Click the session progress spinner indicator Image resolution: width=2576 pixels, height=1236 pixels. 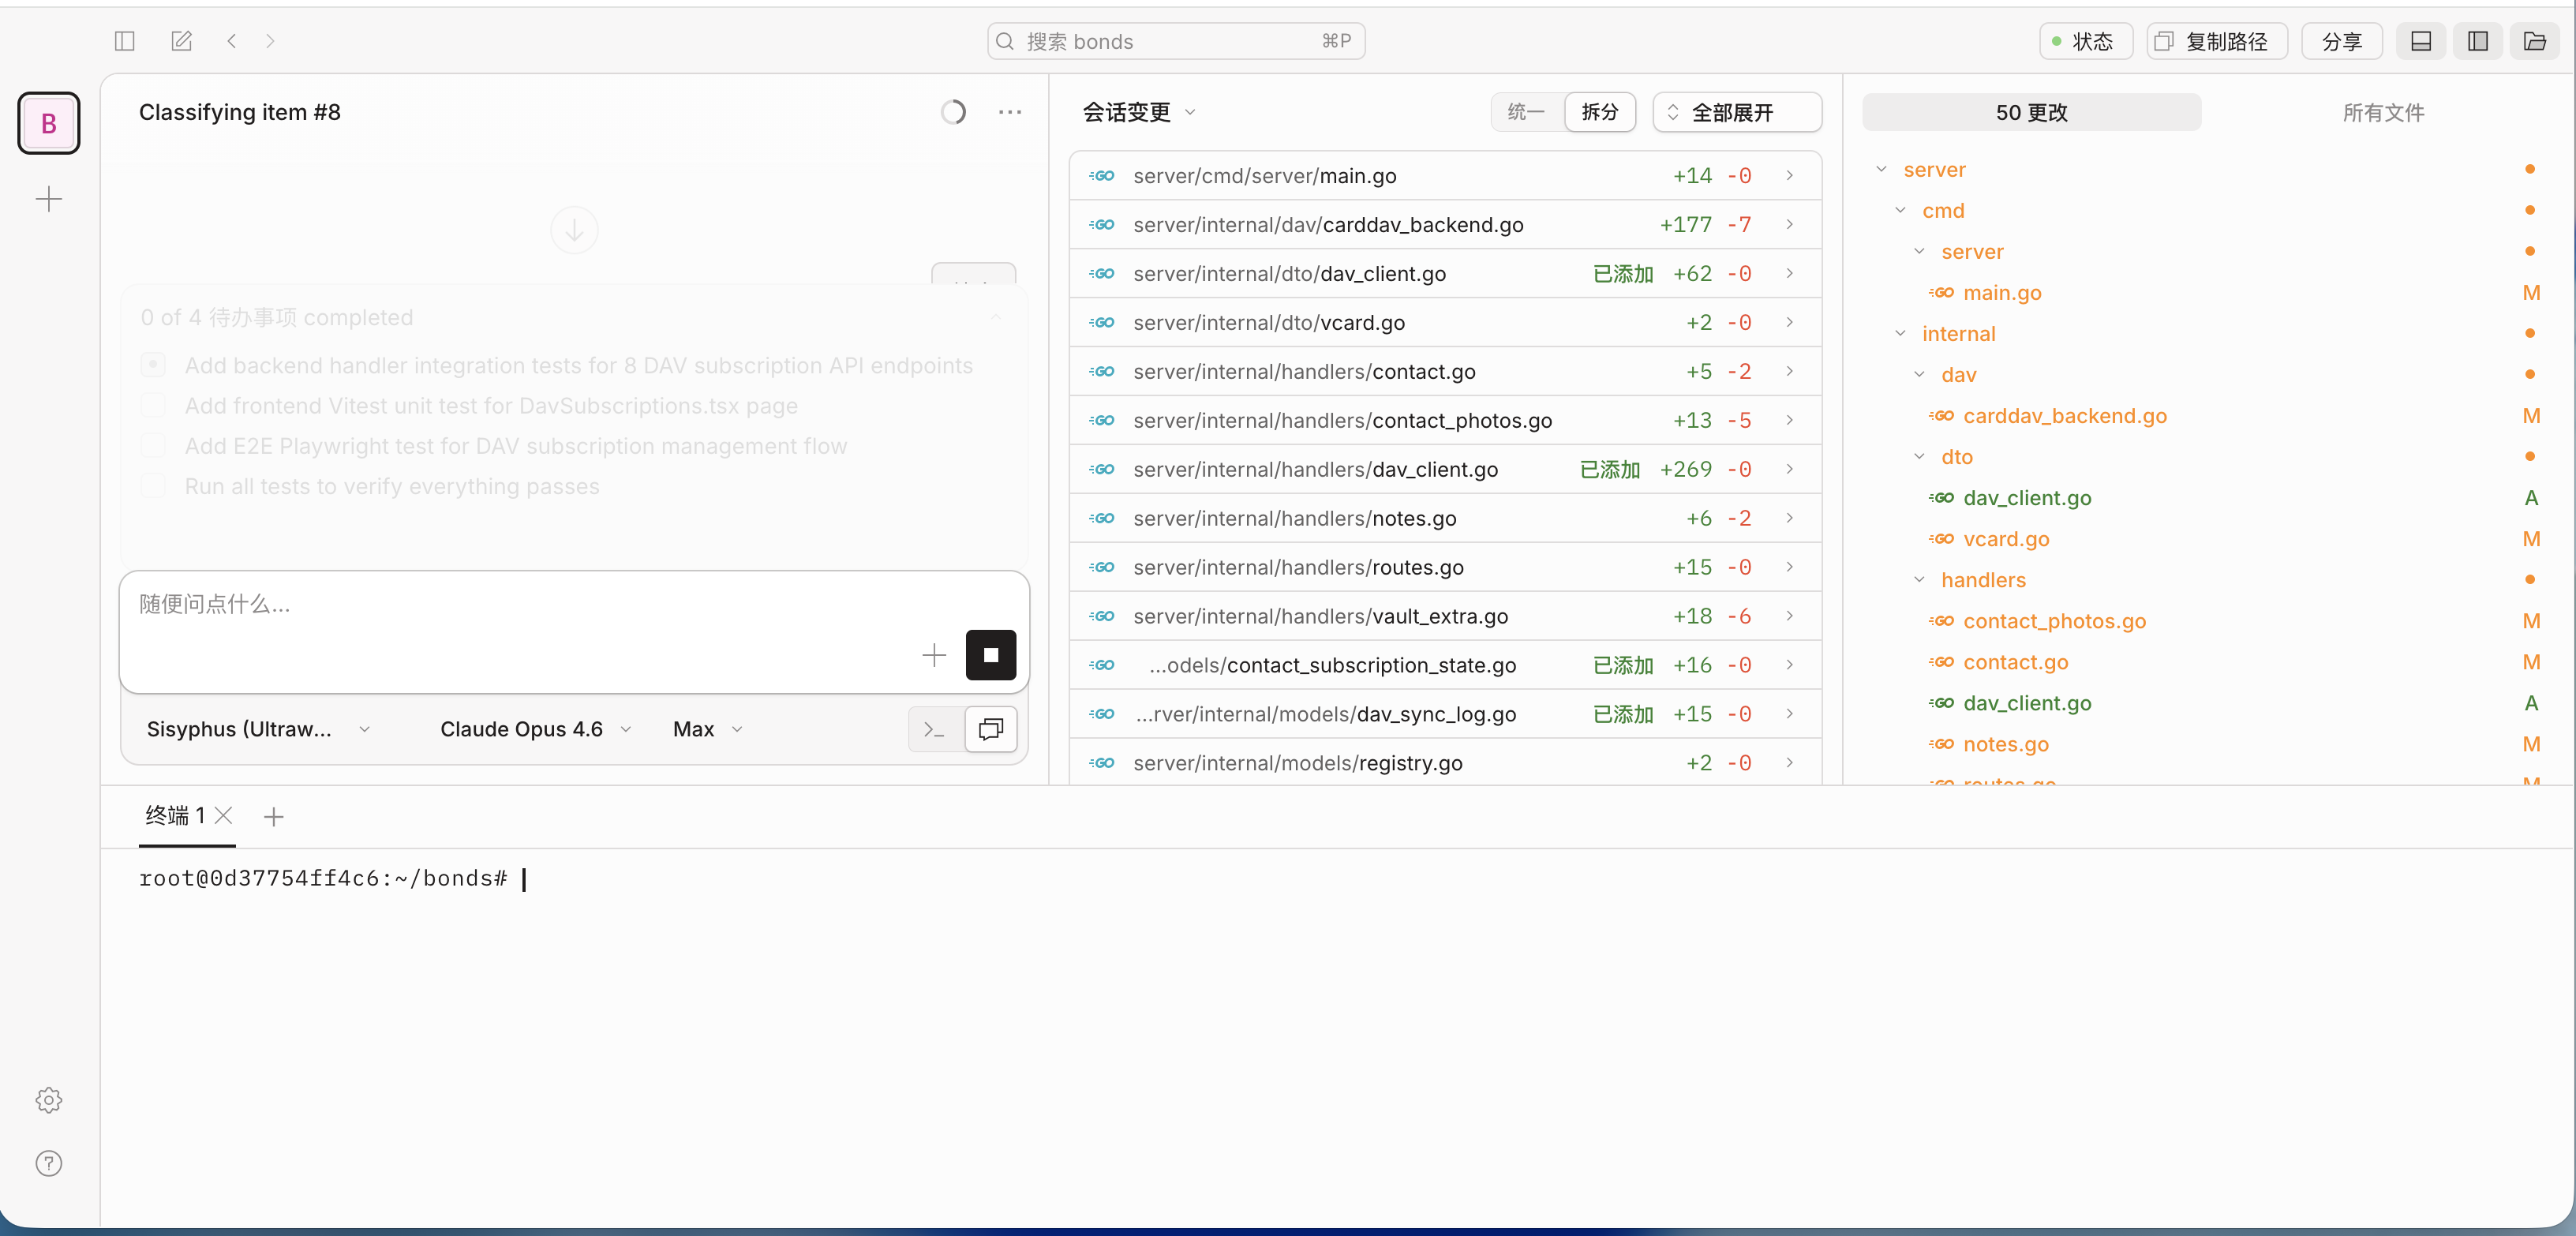pyautogui.click(x=953, y=112)
